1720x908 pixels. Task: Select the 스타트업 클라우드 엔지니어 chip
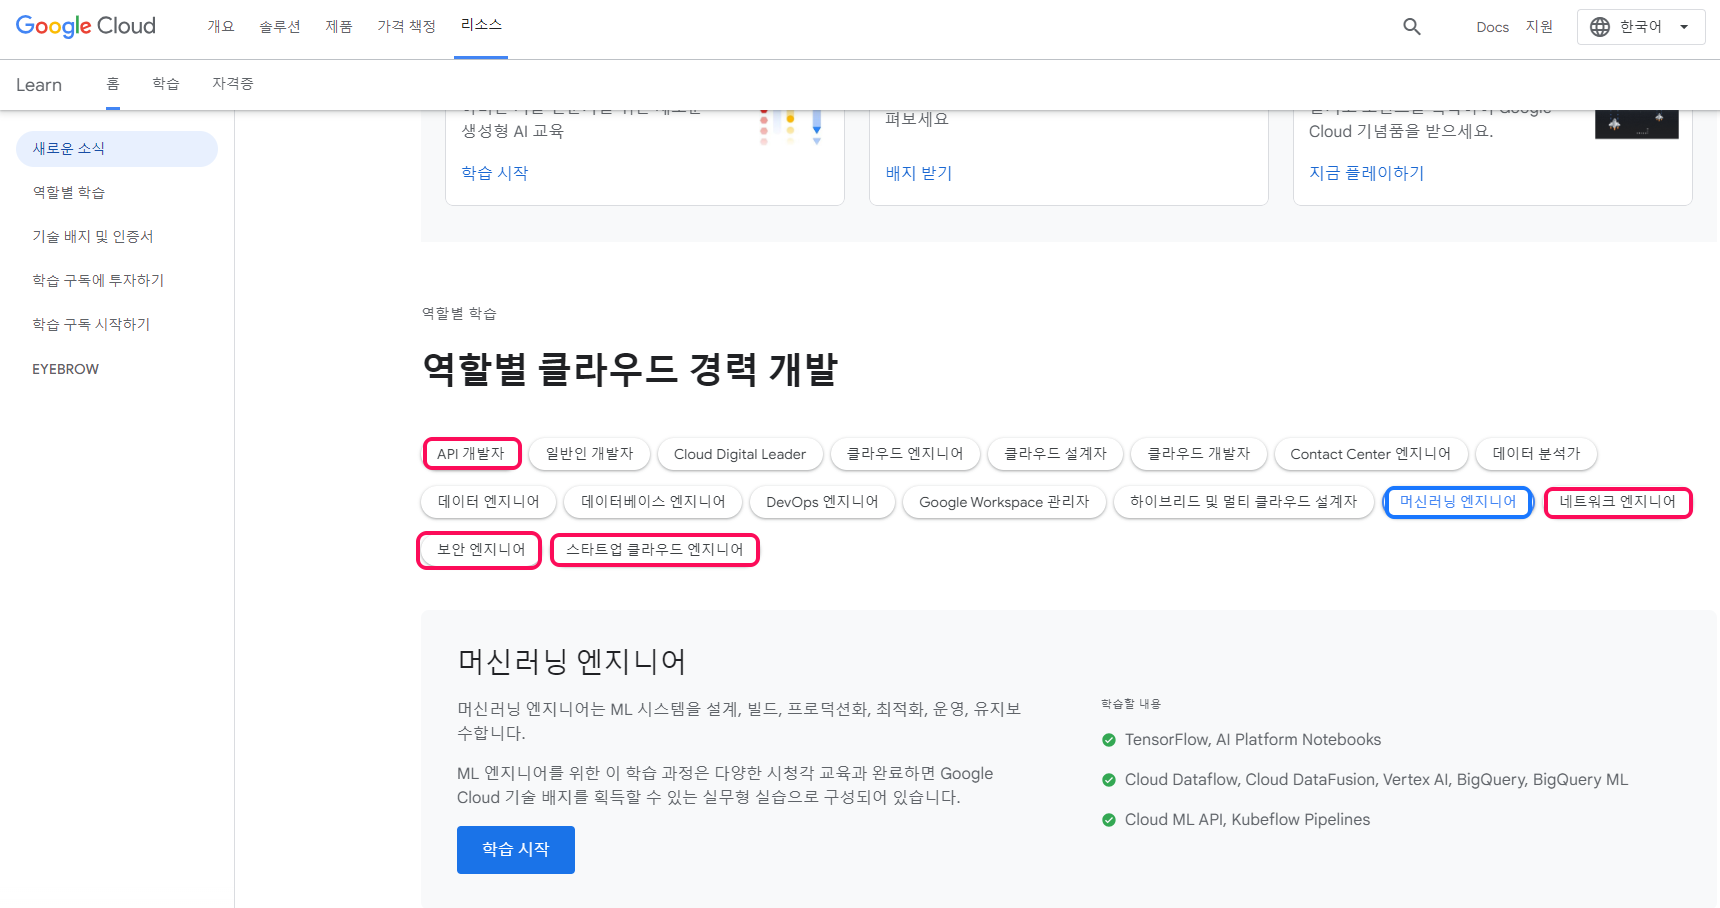click(x=655, y=550)
